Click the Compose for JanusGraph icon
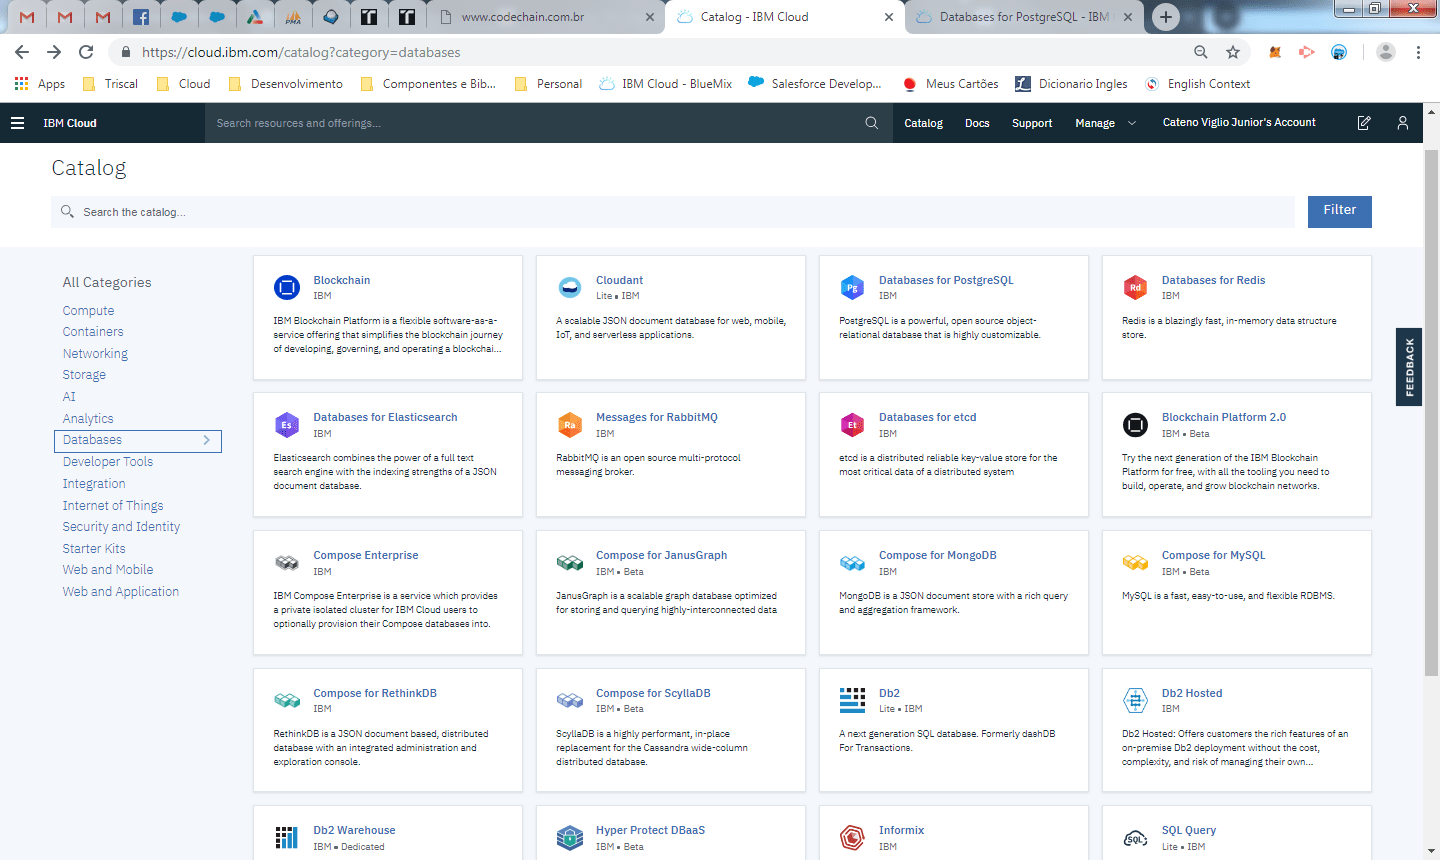 pyautogui.click(x=570, y=563)
